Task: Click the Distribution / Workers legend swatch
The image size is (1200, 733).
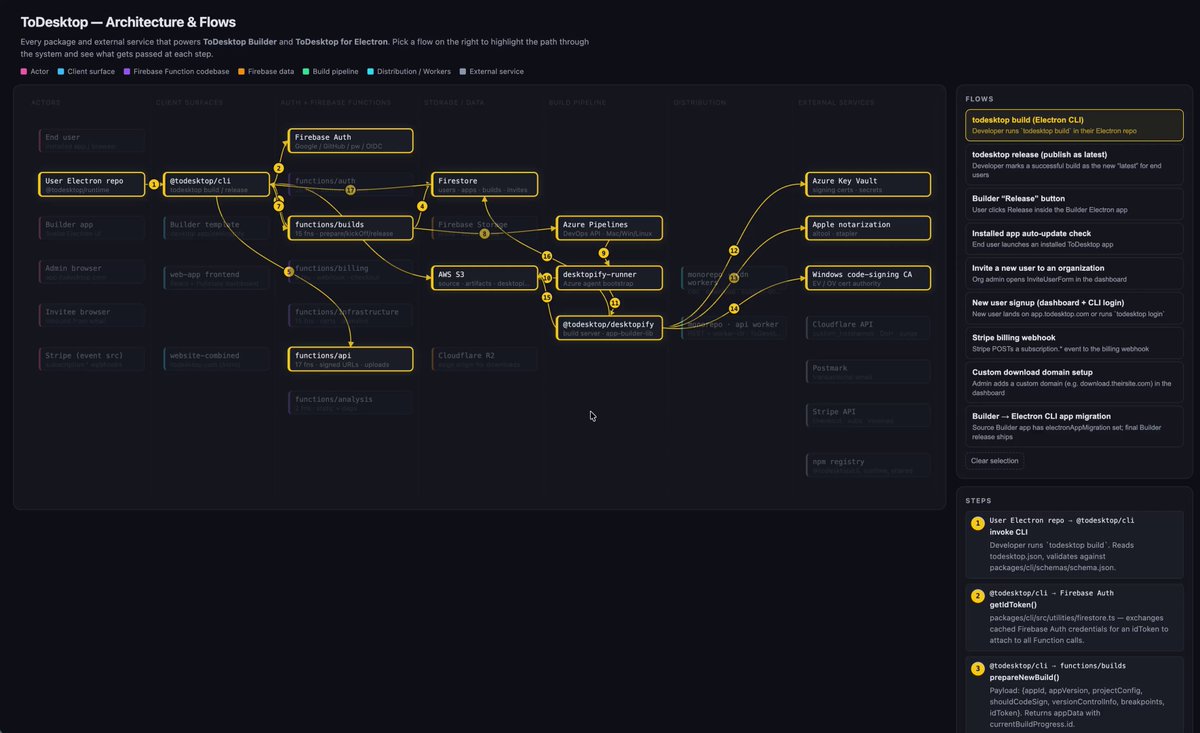Action: pos(371,72)
